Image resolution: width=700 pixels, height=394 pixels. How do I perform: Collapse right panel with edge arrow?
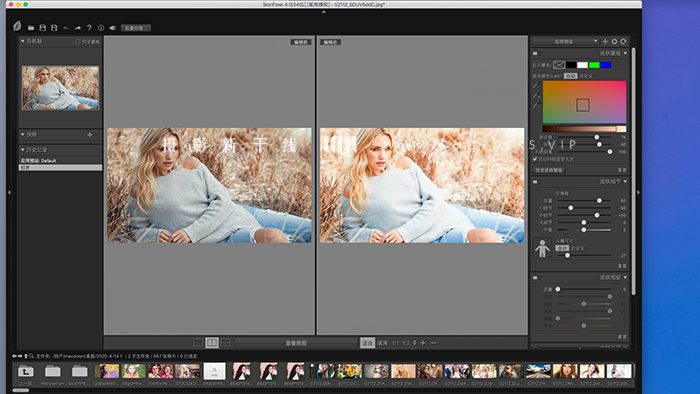[638, 192]
